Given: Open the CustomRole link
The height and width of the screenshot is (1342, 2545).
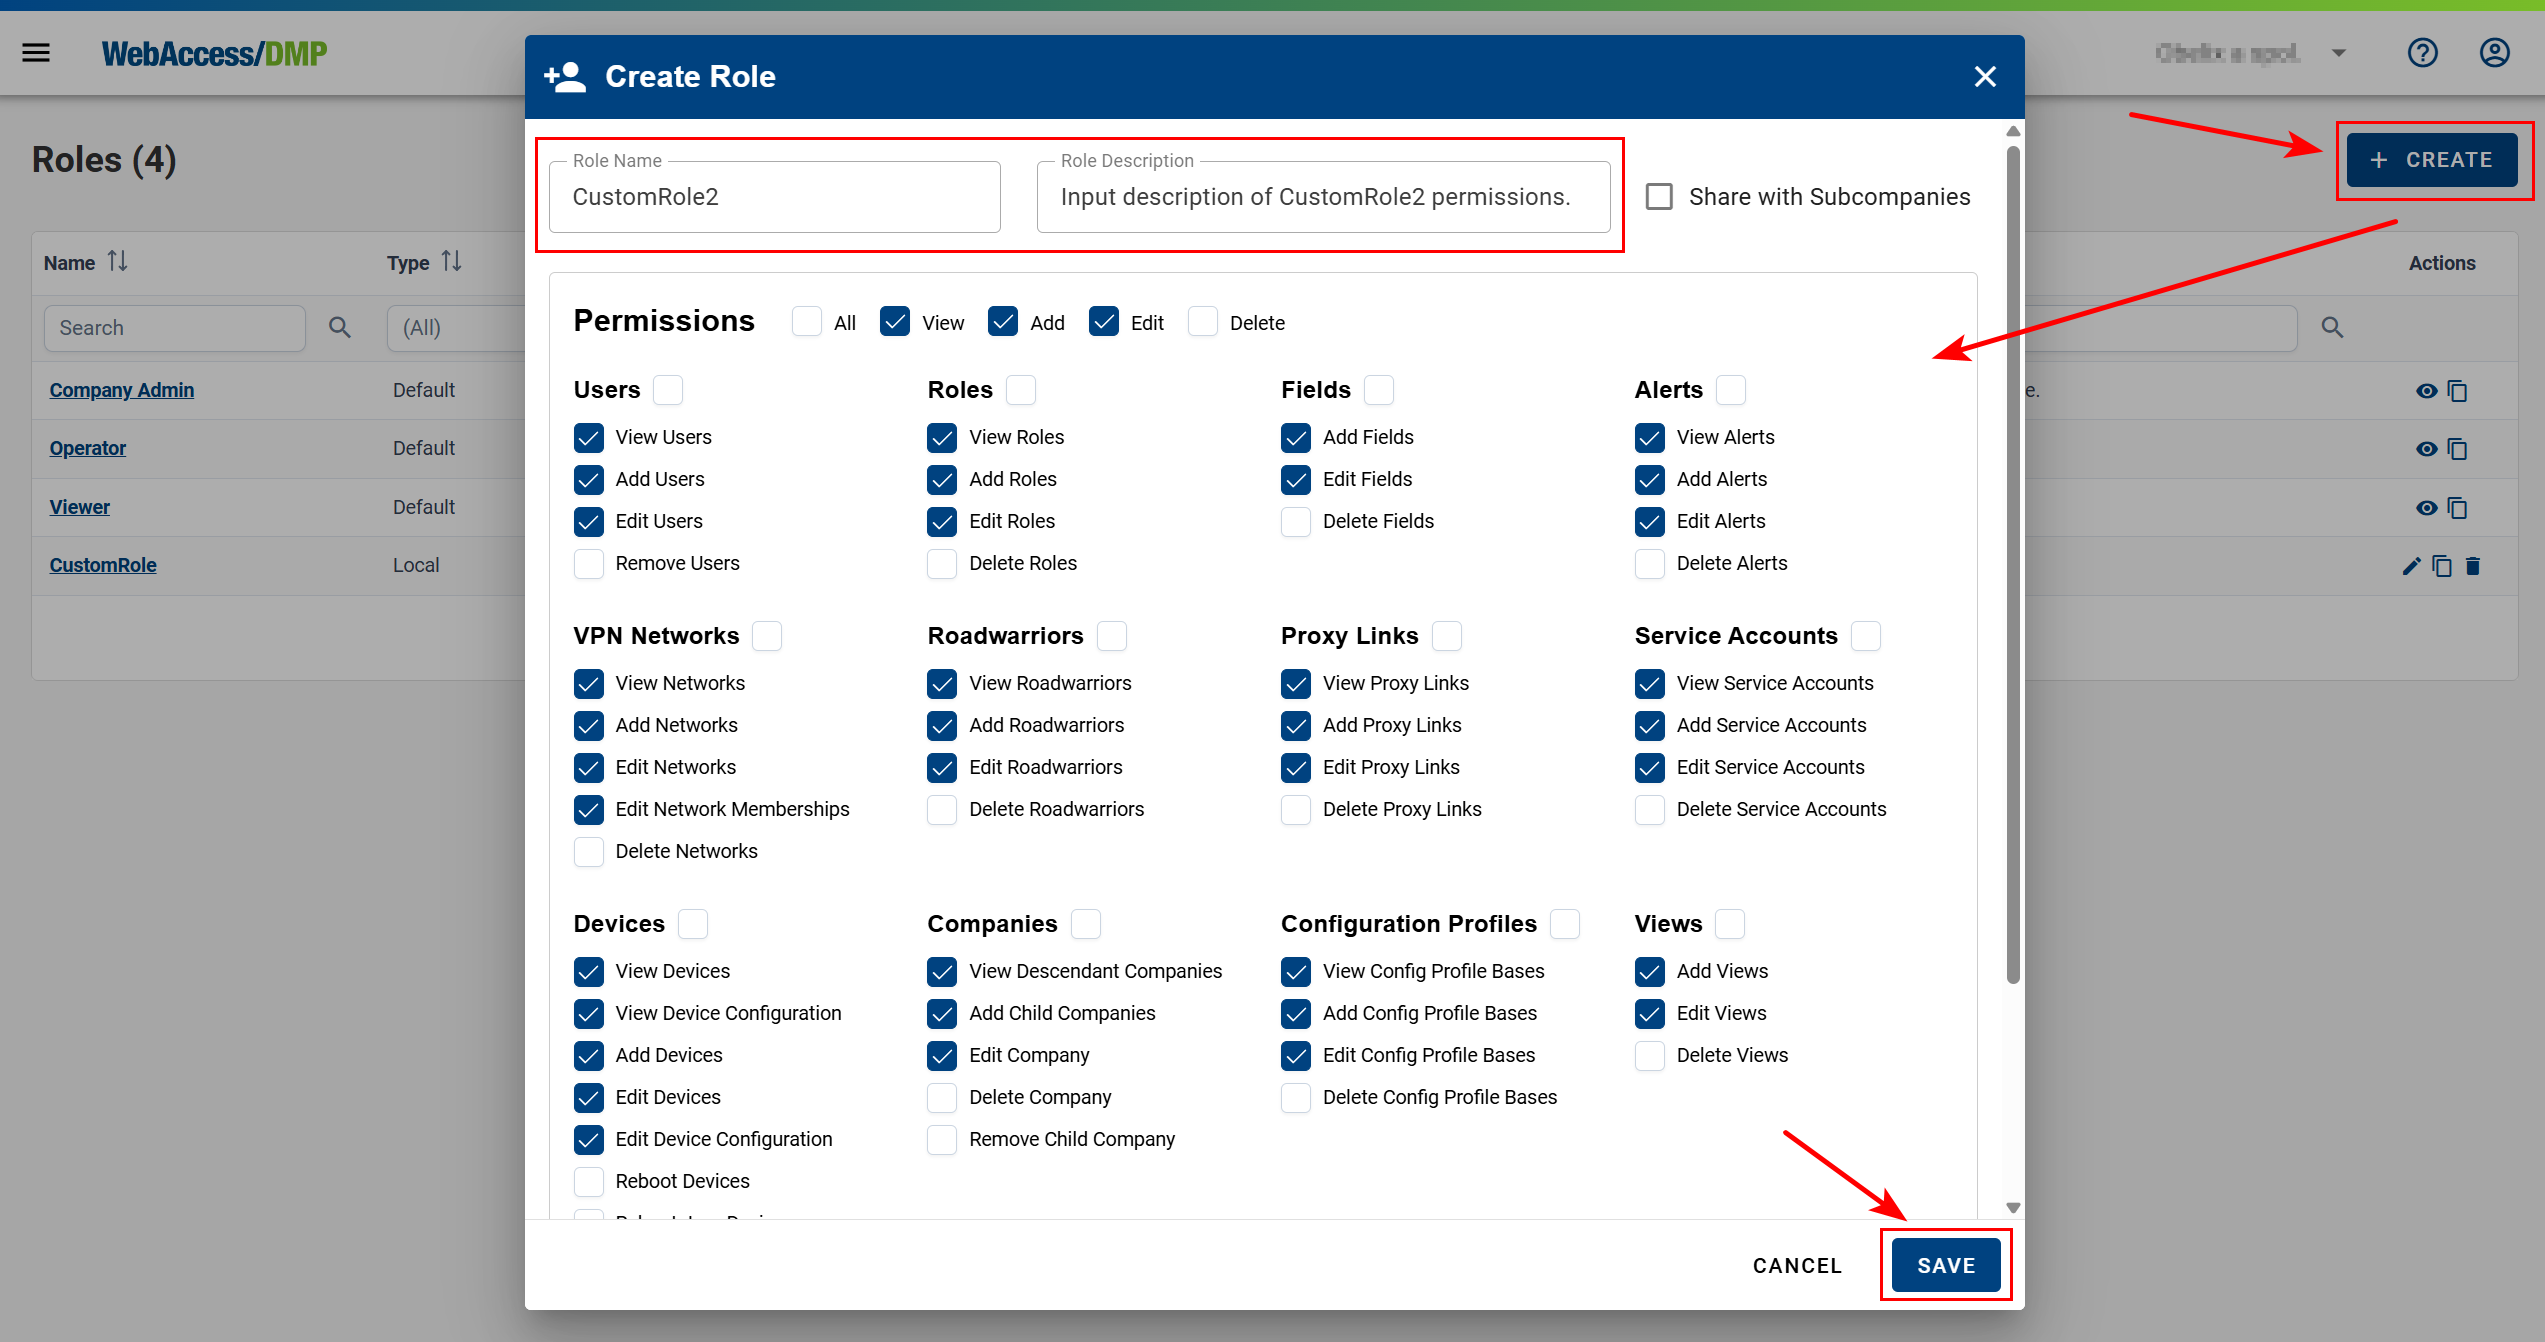Looking at the screenshot, I should pos(103,565).
